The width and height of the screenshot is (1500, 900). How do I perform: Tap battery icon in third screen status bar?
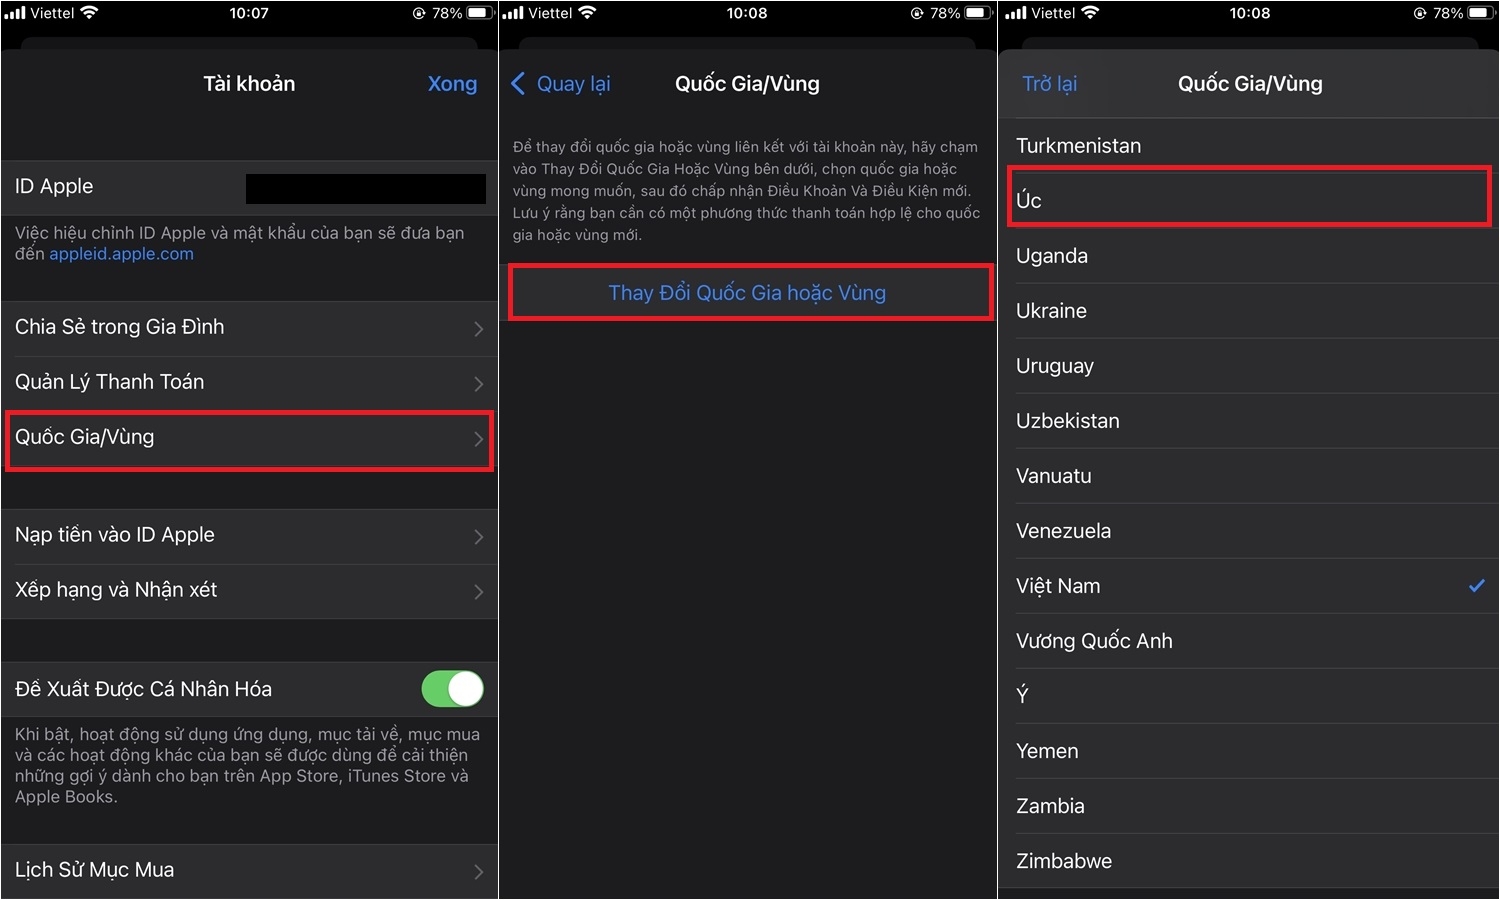coord(1482,13)
